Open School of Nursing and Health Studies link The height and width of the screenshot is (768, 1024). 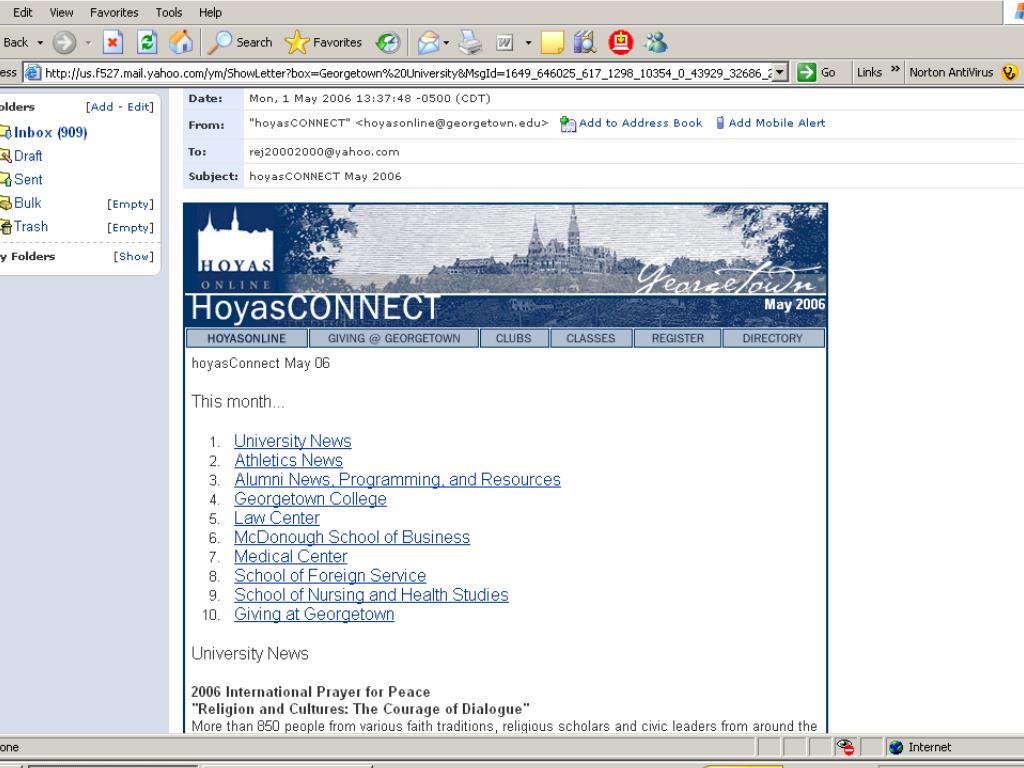[x=371, y=596]
